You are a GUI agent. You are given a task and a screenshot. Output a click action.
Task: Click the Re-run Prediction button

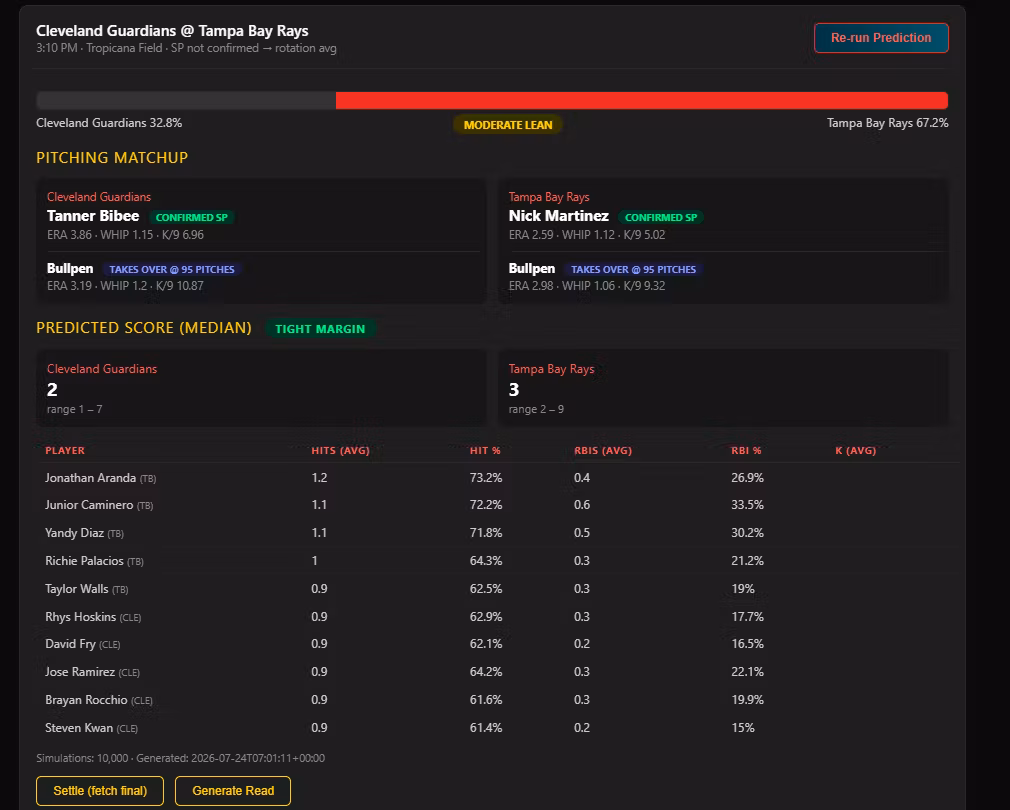pyautogui.click(x=881, y=38)
